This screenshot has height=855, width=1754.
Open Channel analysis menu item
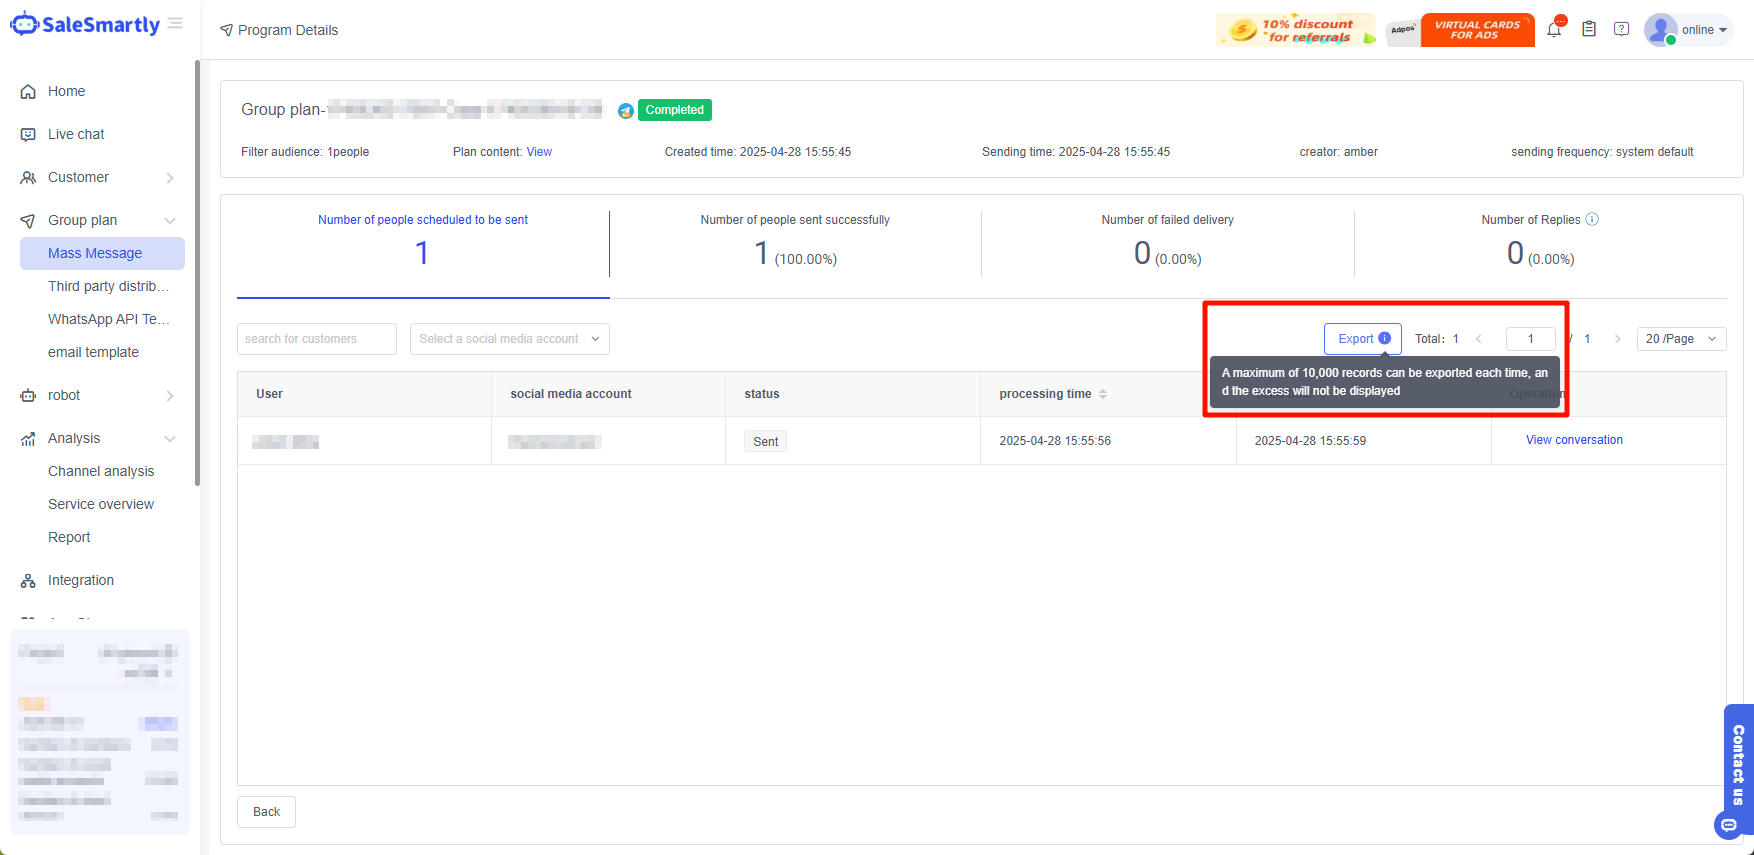[x=101, y=471]
